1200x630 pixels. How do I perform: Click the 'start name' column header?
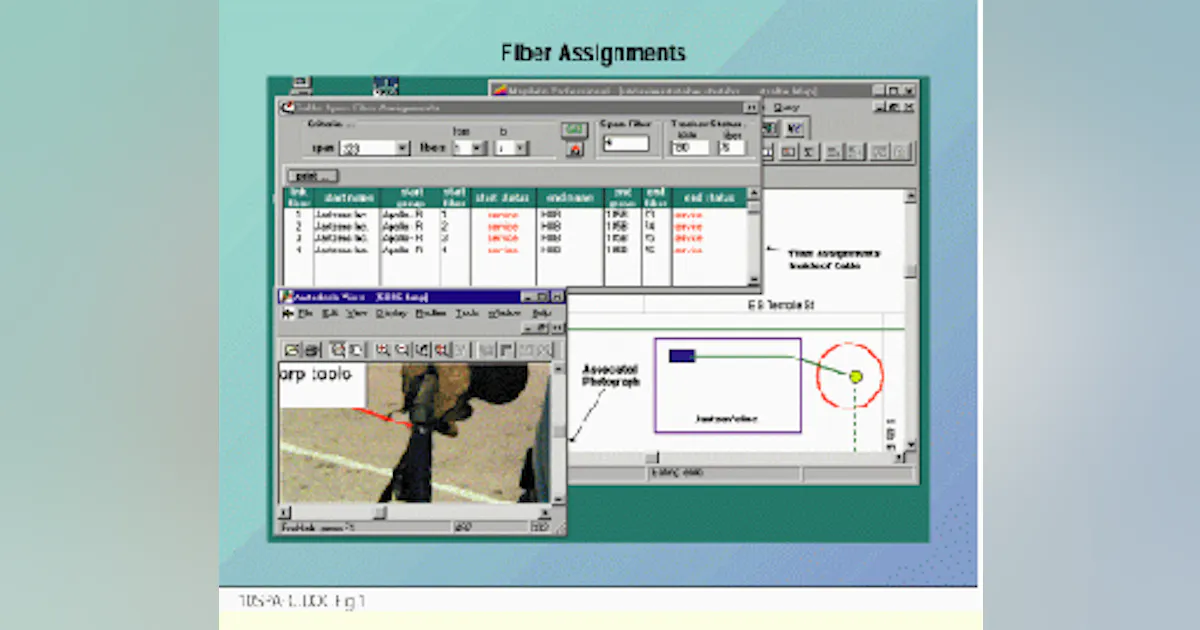point(346,198)
